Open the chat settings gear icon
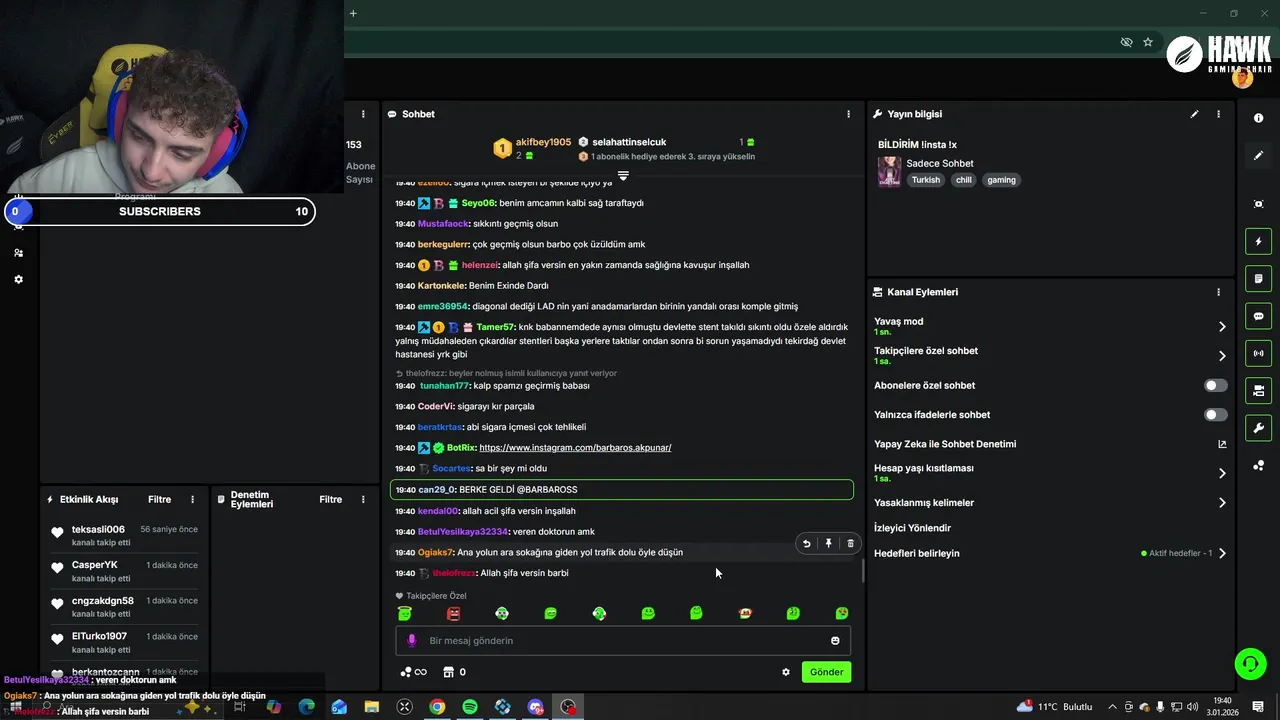1280x720 pixels. (x=786, y=672)
